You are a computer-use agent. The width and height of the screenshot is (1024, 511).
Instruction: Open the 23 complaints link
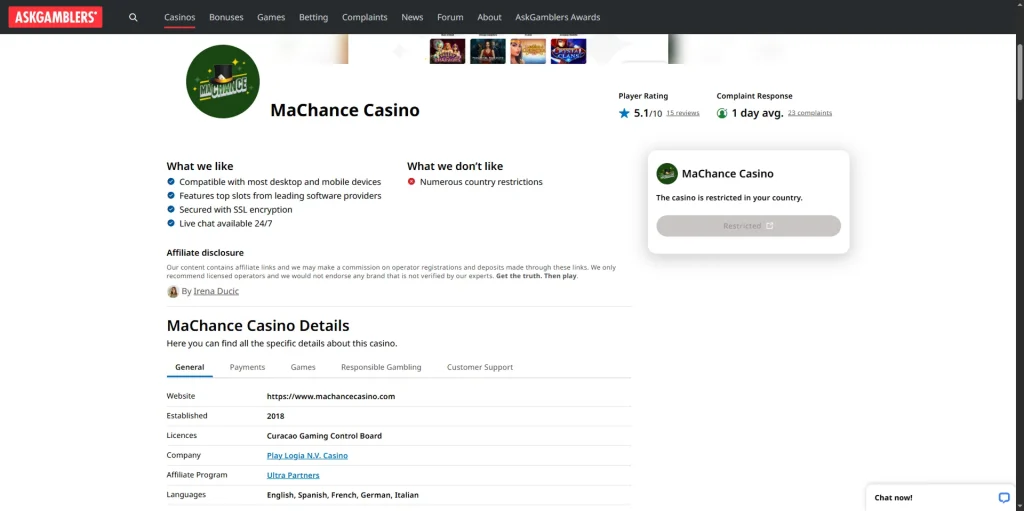[810, 113]
